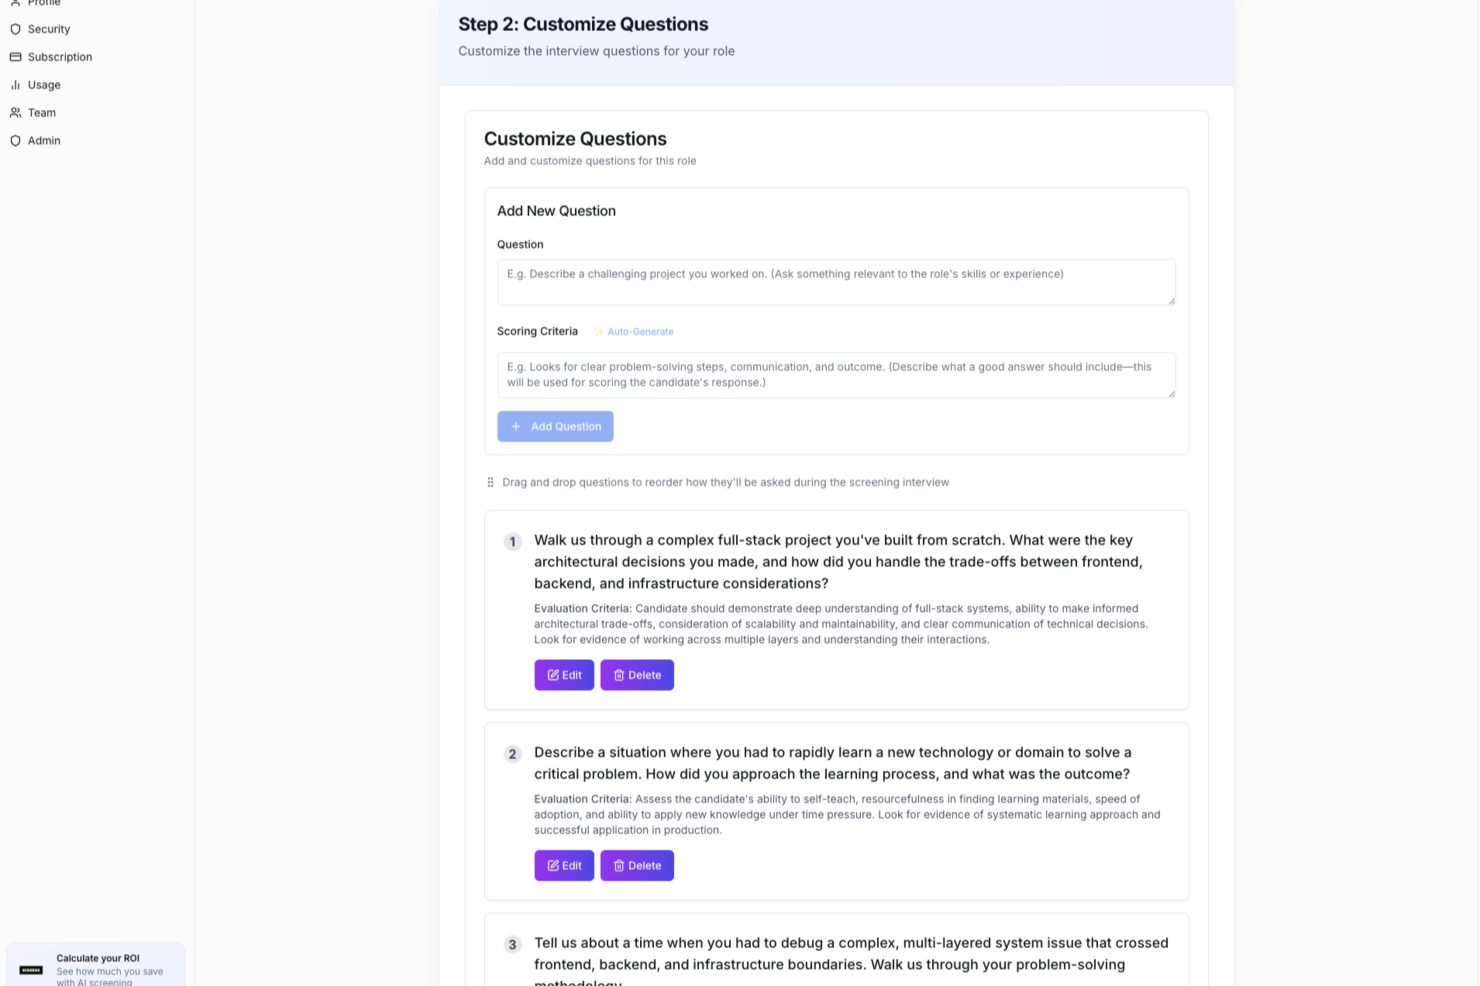This screenshot has width=1480, height=986.
Task: Click the Team people icon
Action: point(15,113)
